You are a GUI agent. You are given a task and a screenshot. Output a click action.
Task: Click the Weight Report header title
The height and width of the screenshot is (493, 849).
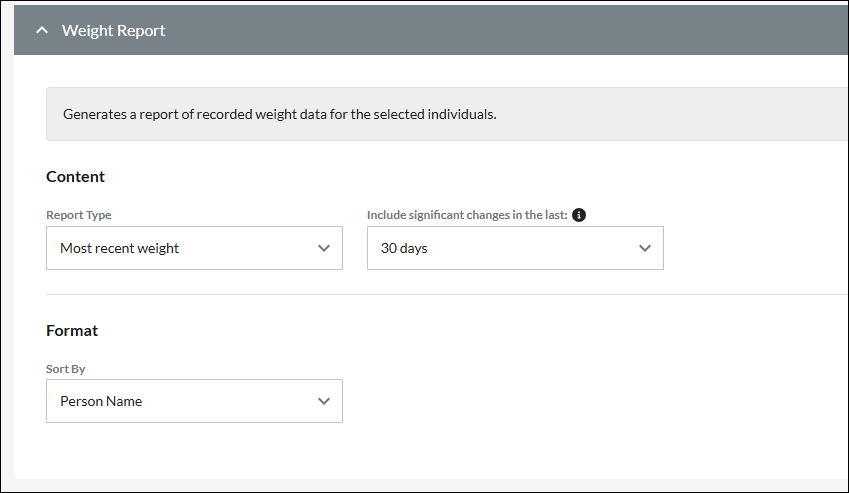tap(113, 31)
